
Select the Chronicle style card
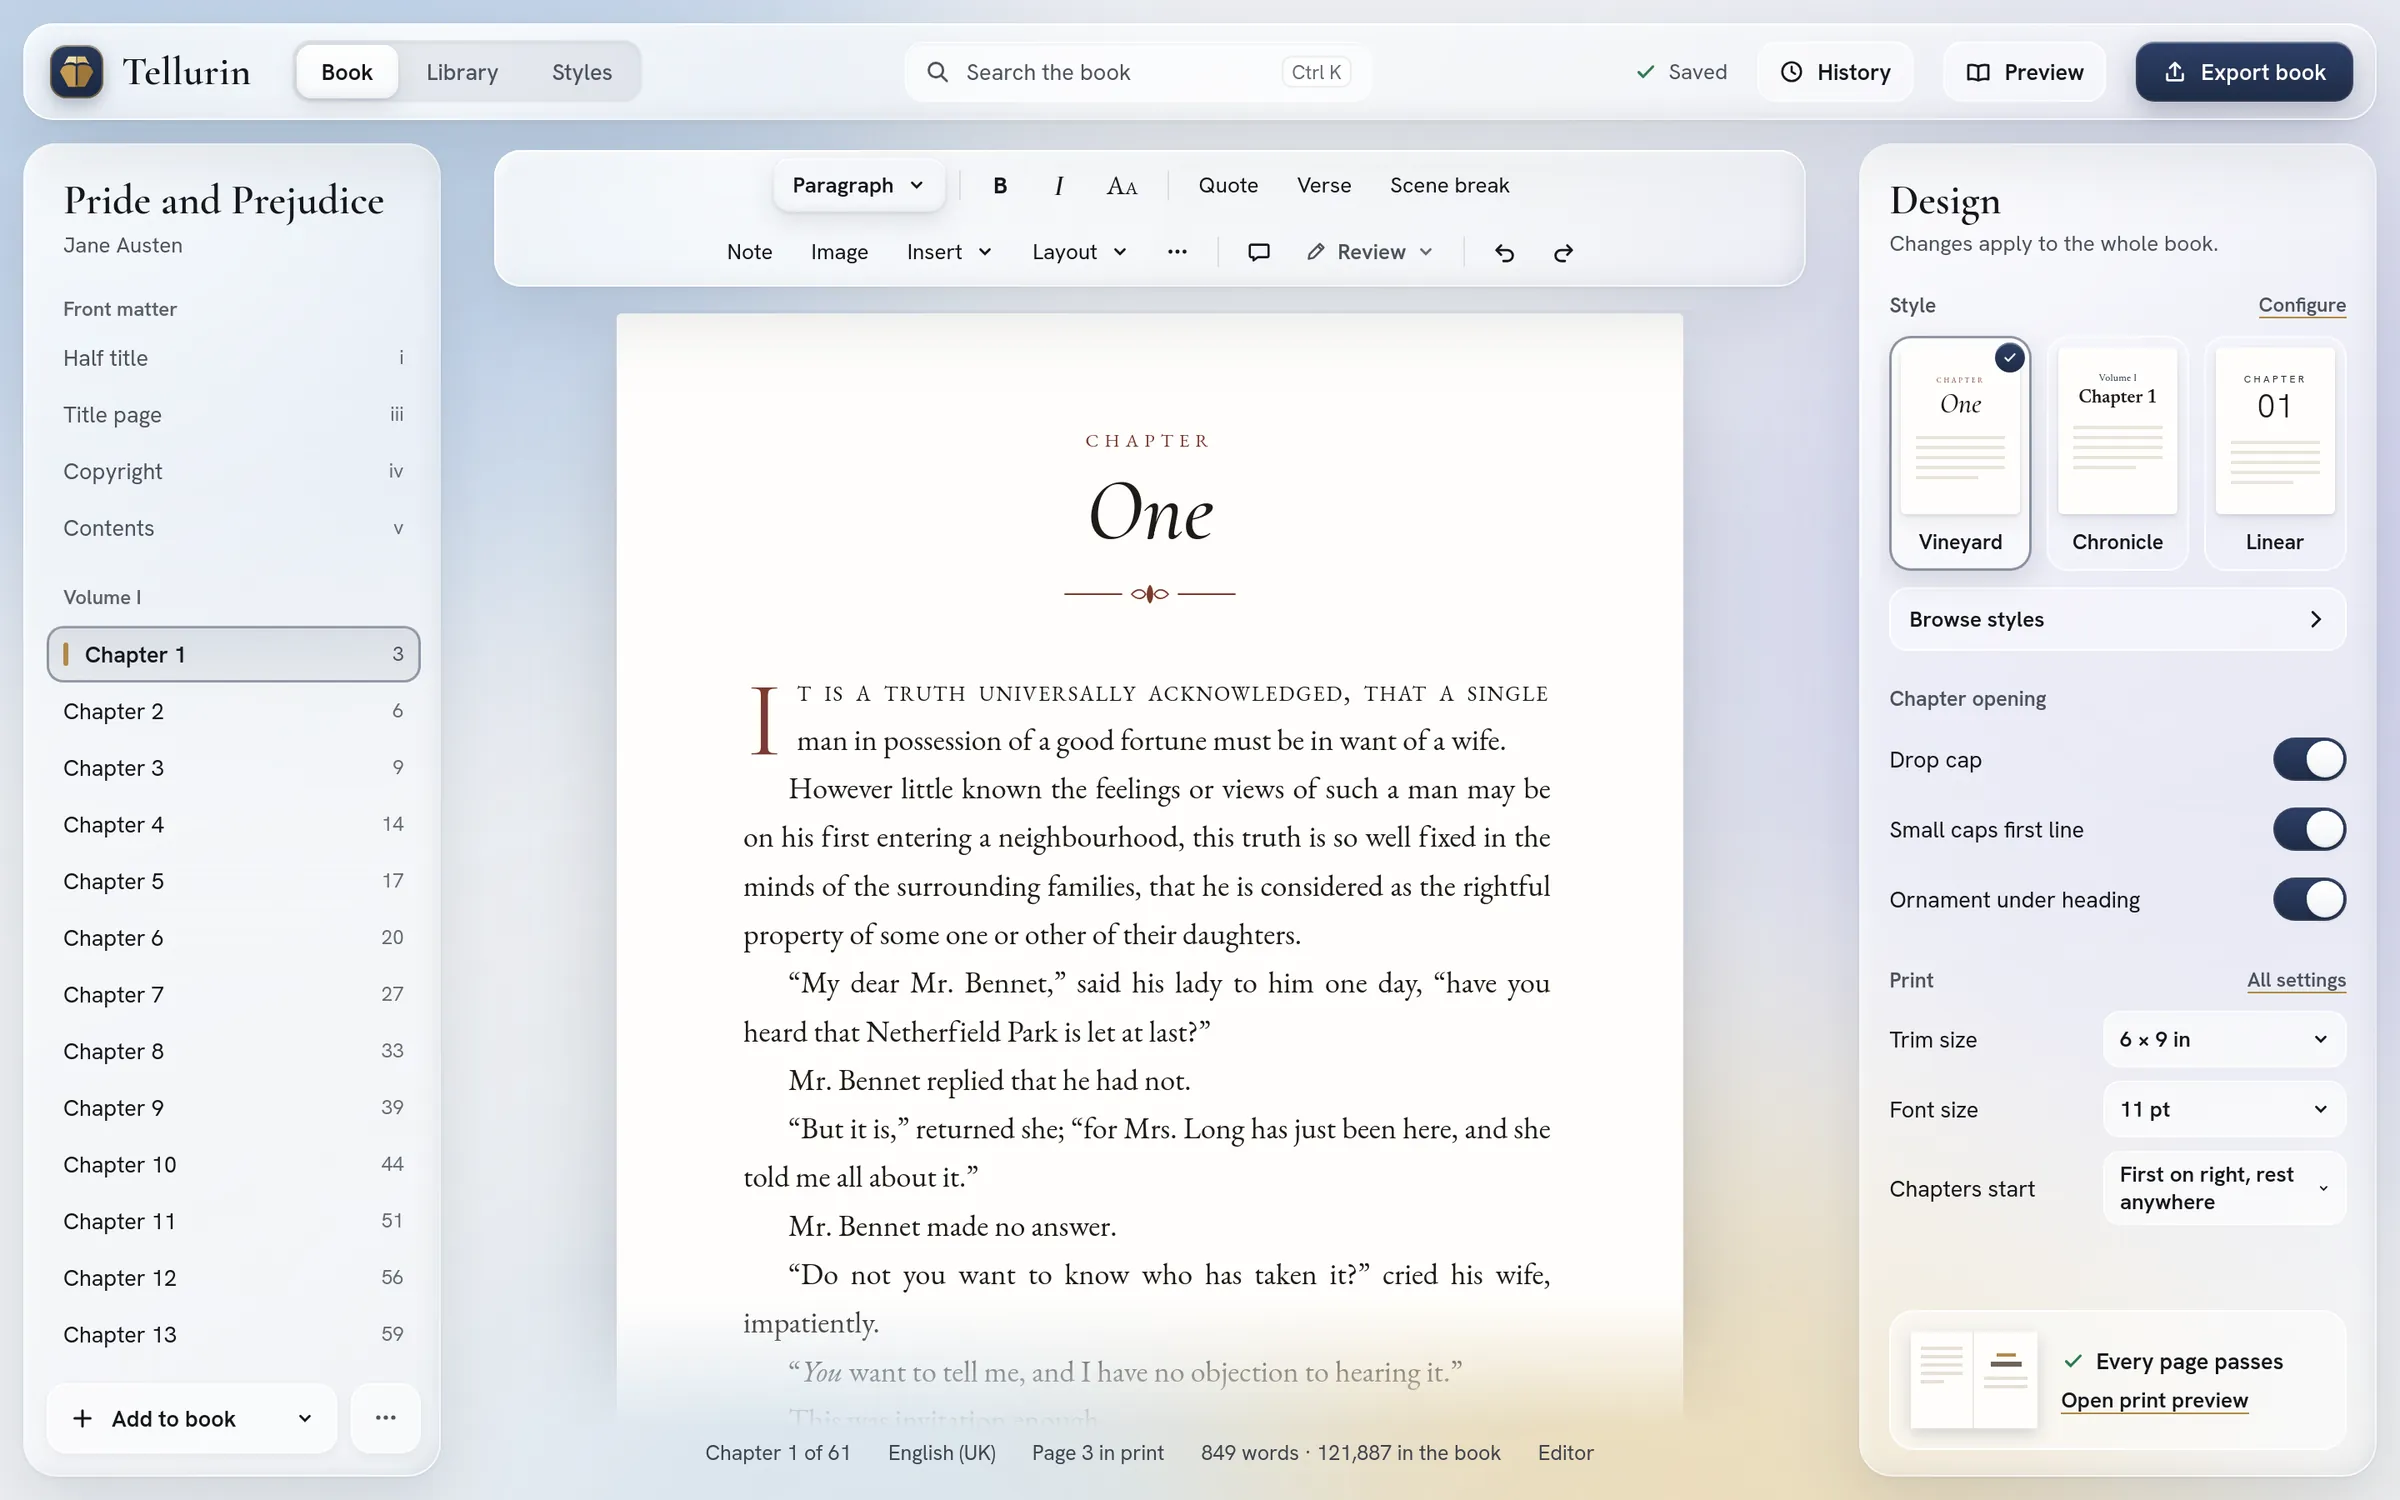pos(2117,453)
